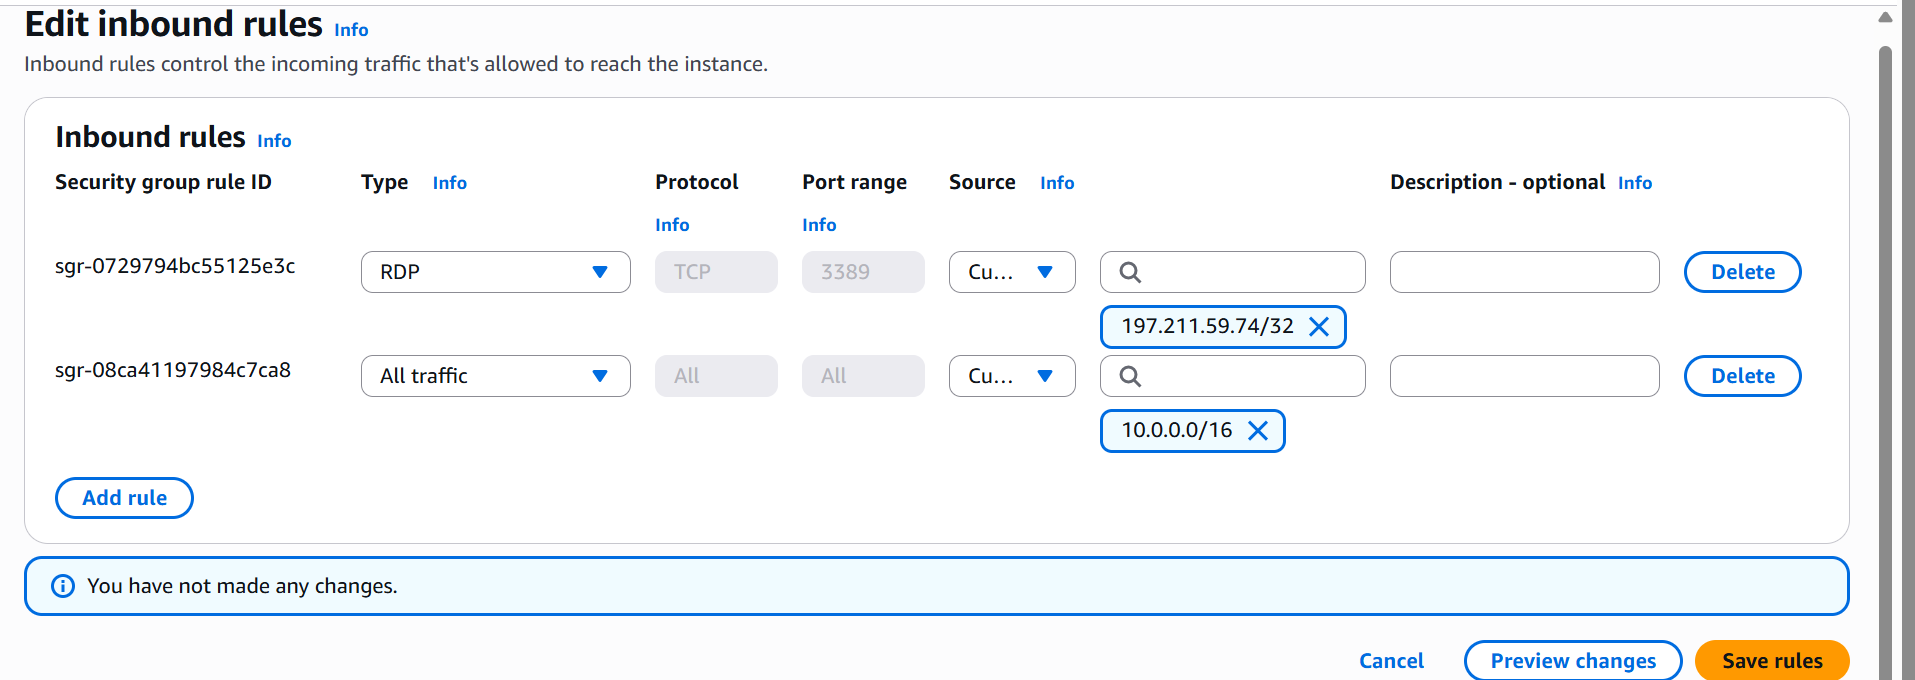The image size is (1915, 680).
Task: Open the Info link beside Edit inbound rules
Action: [351, 30]
